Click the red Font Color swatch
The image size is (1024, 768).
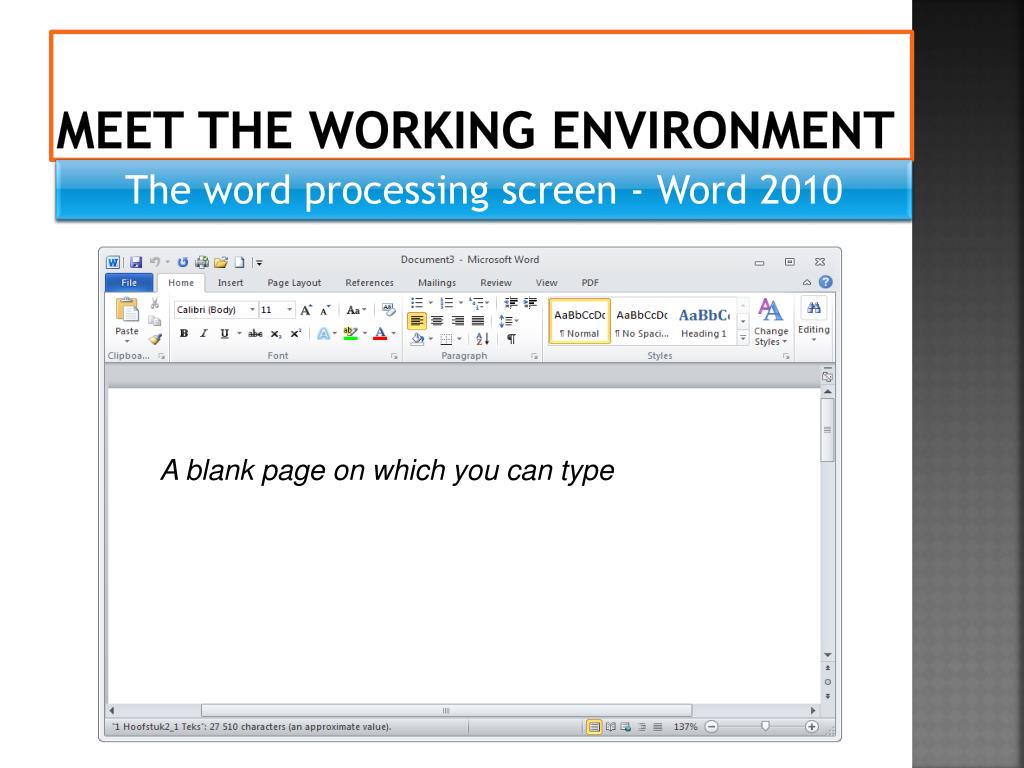coord(380,334)
